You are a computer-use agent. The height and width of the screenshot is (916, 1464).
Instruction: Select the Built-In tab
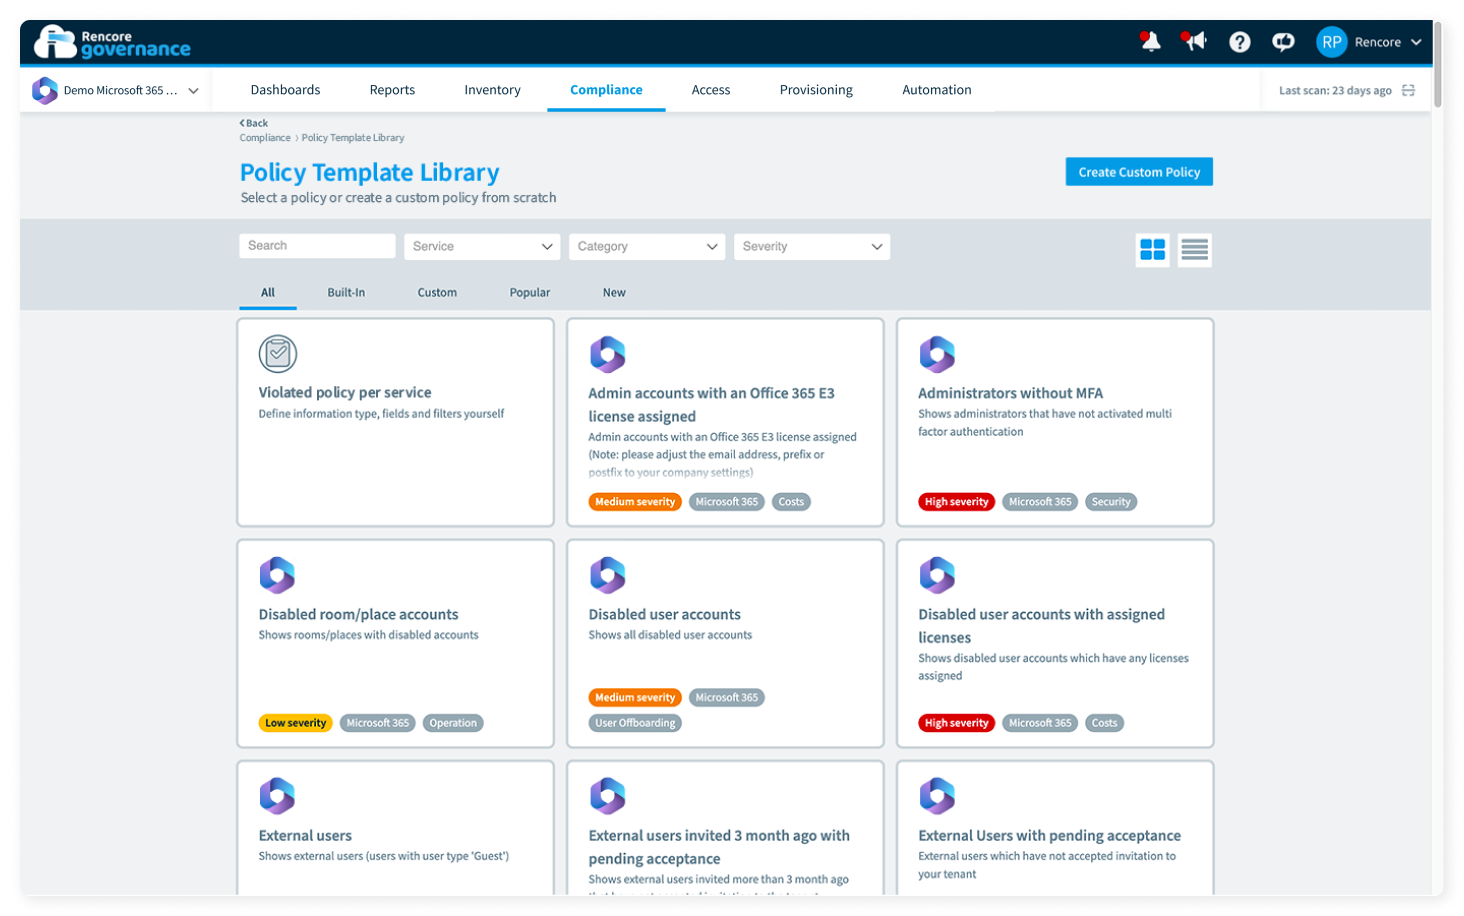pyautogui.click(x=346, y=293)
